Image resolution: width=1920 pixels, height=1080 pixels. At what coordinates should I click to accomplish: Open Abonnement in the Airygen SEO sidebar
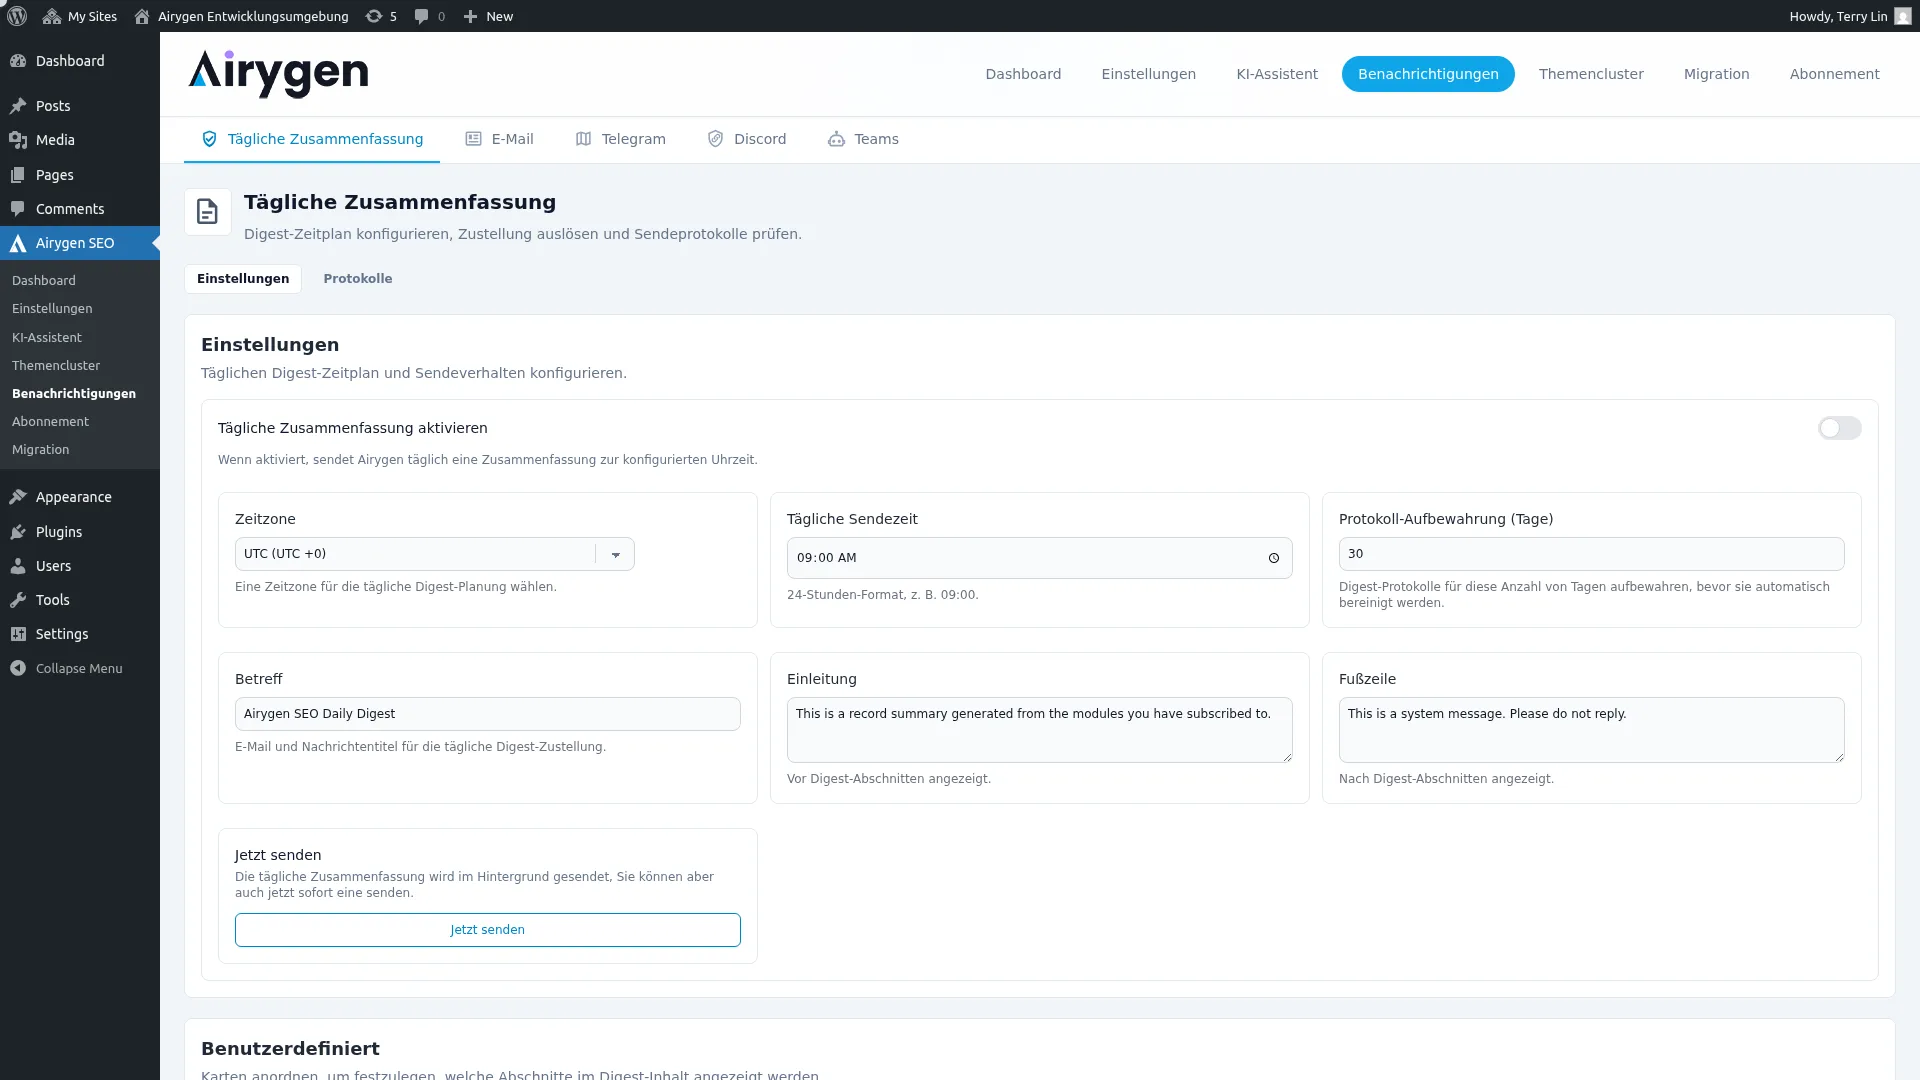click(x=50, y=422)
